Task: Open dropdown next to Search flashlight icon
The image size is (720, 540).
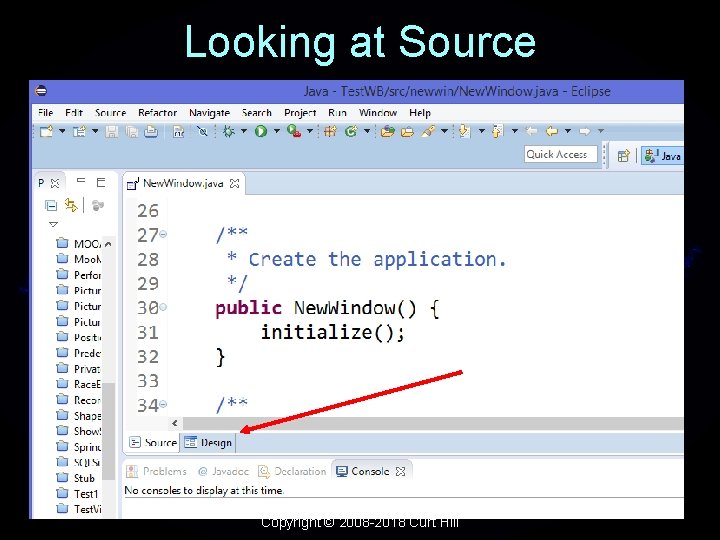Action: click(444, 131)
